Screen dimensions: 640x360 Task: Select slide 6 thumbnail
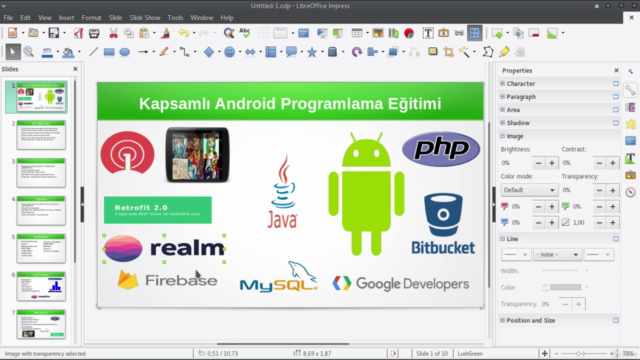click(41, 287)
